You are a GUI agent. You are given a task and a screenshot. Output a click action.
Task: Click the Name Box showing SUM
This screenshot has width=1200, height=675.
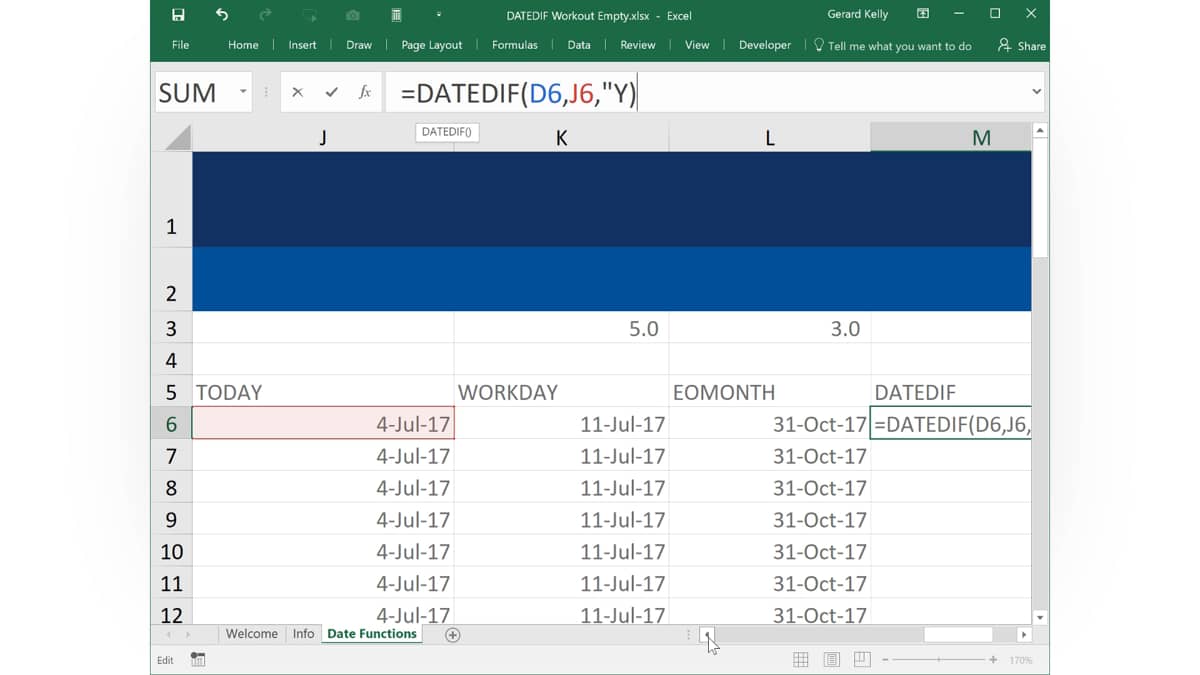click(x=195, y=92)
